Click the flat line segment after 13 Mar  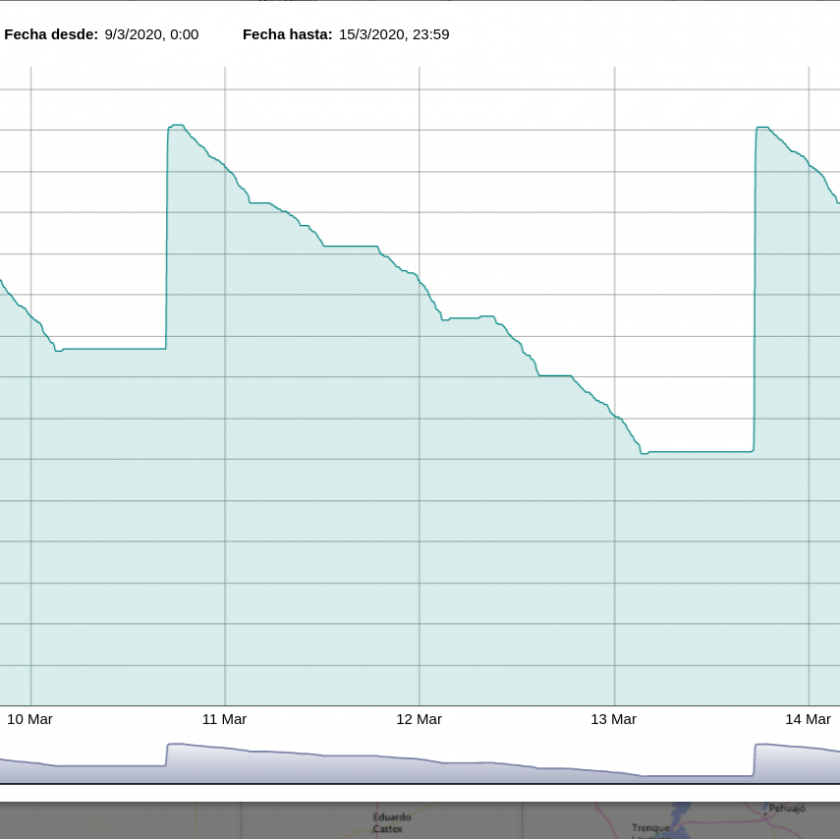click(x=700, y=452)
